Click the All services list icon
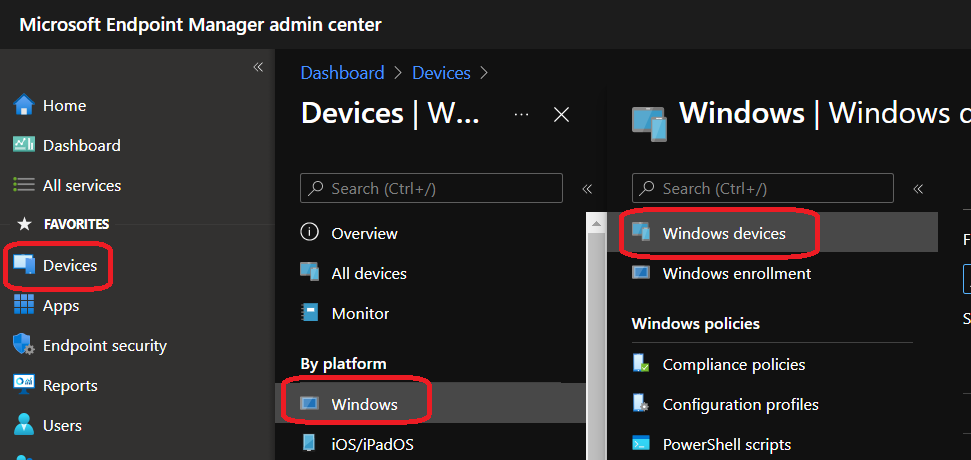This screenshot has width=971, height=460. point(24,185)
